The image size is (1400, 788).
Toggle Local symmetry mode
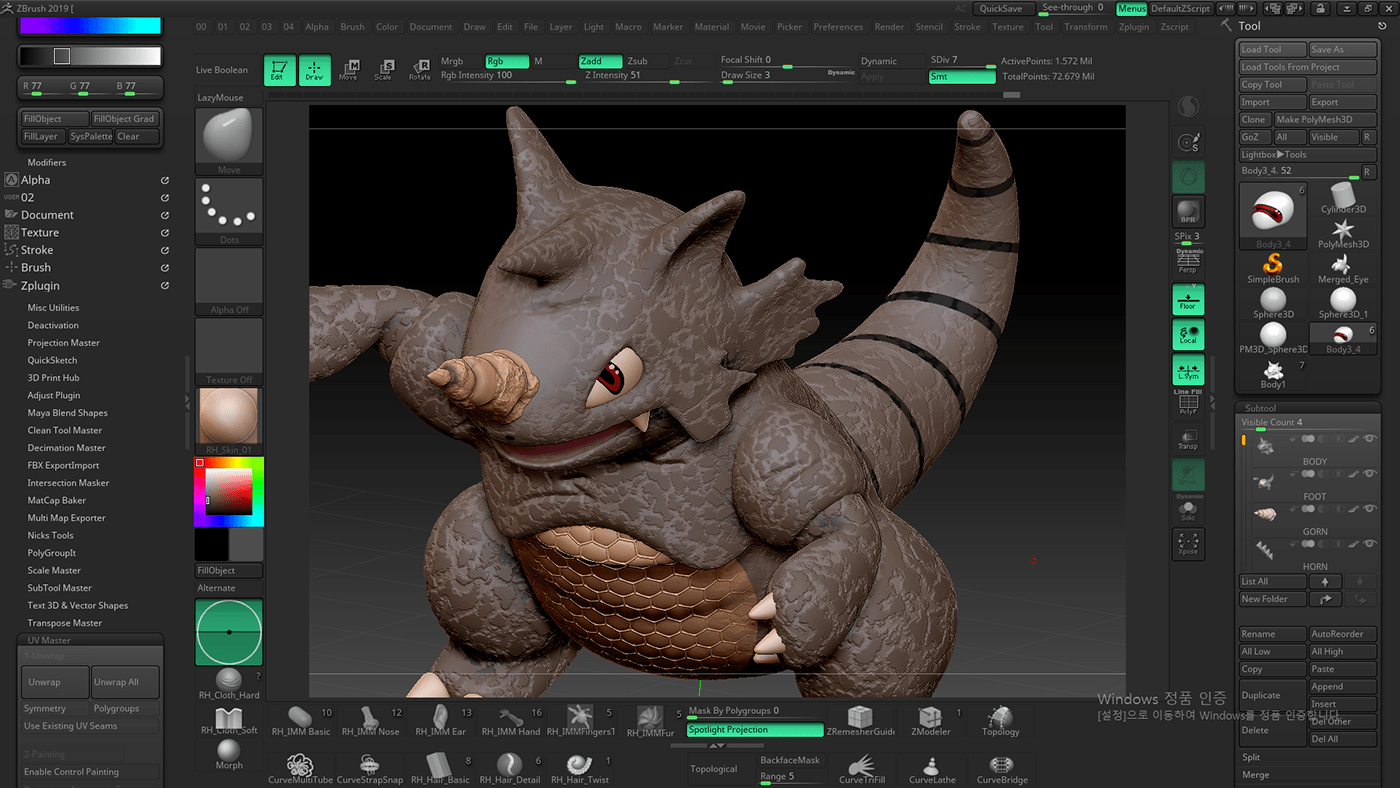(1188, 335)
